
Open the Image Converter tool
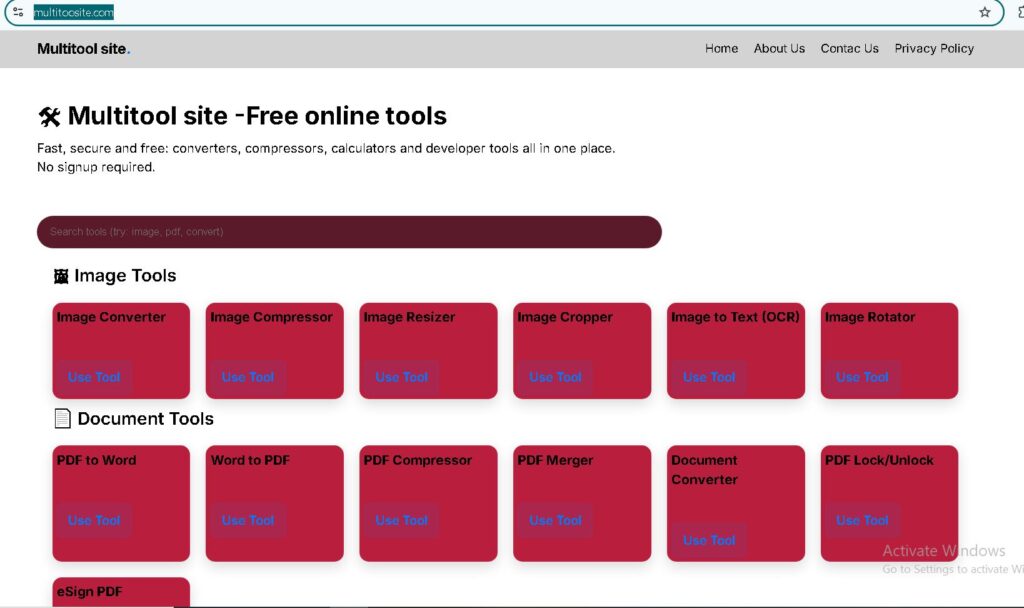[x=94, y=377]
